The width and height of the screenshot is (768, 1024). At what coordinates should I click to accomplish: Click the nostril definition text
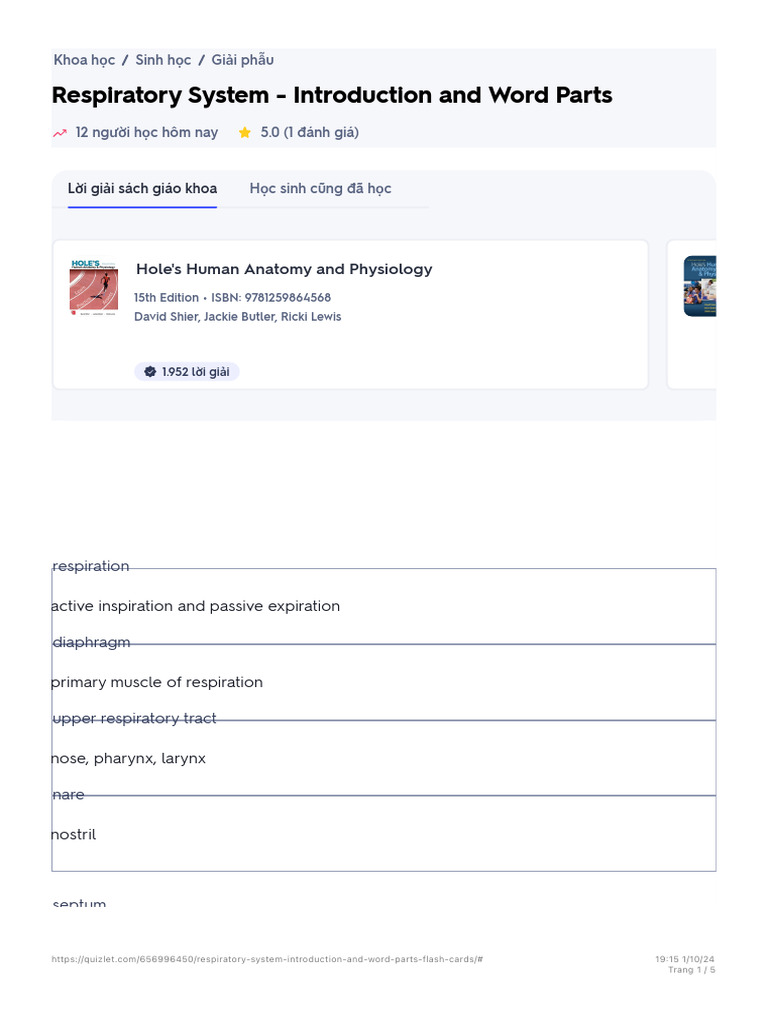point(74,835)
